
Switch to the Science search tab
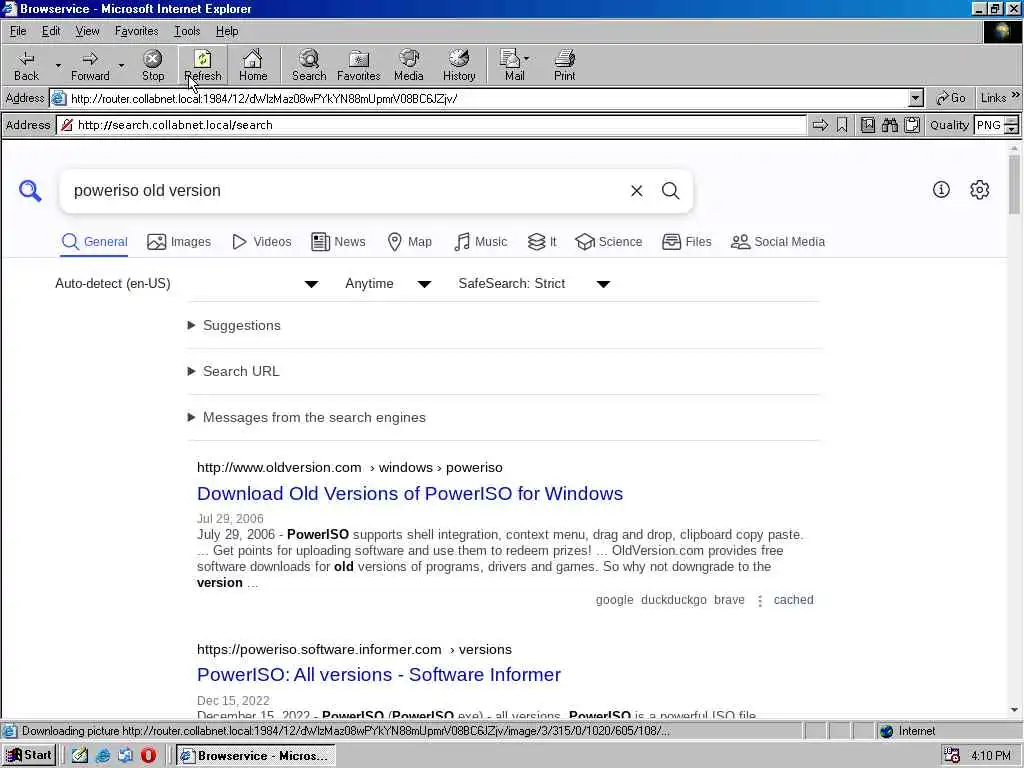pos(608,242)
